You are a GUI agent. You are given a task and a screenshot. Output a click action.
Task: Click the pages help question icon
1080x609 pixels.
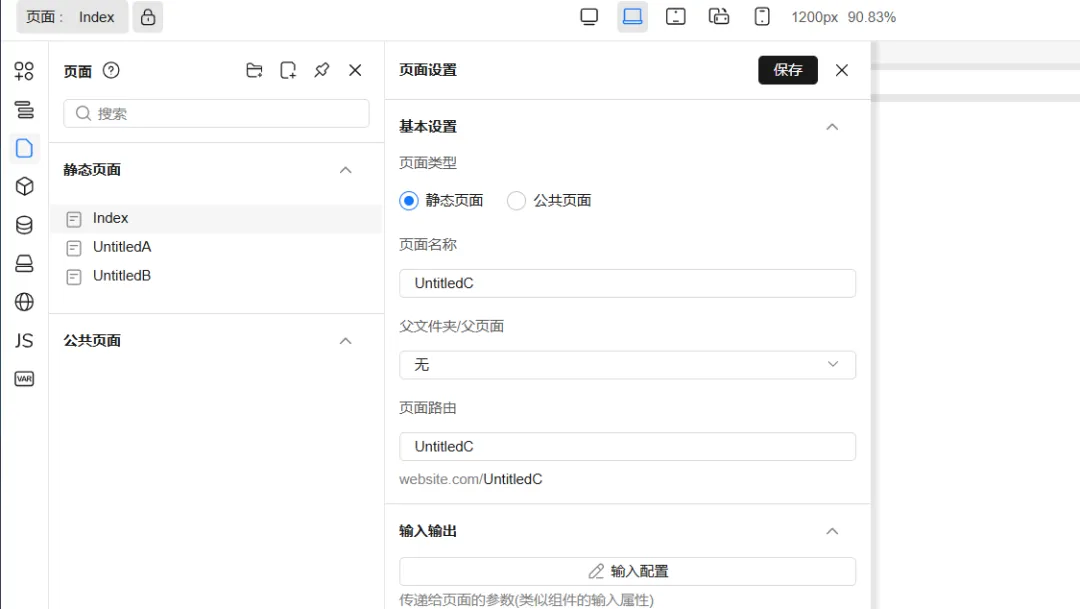click(111, 70)
